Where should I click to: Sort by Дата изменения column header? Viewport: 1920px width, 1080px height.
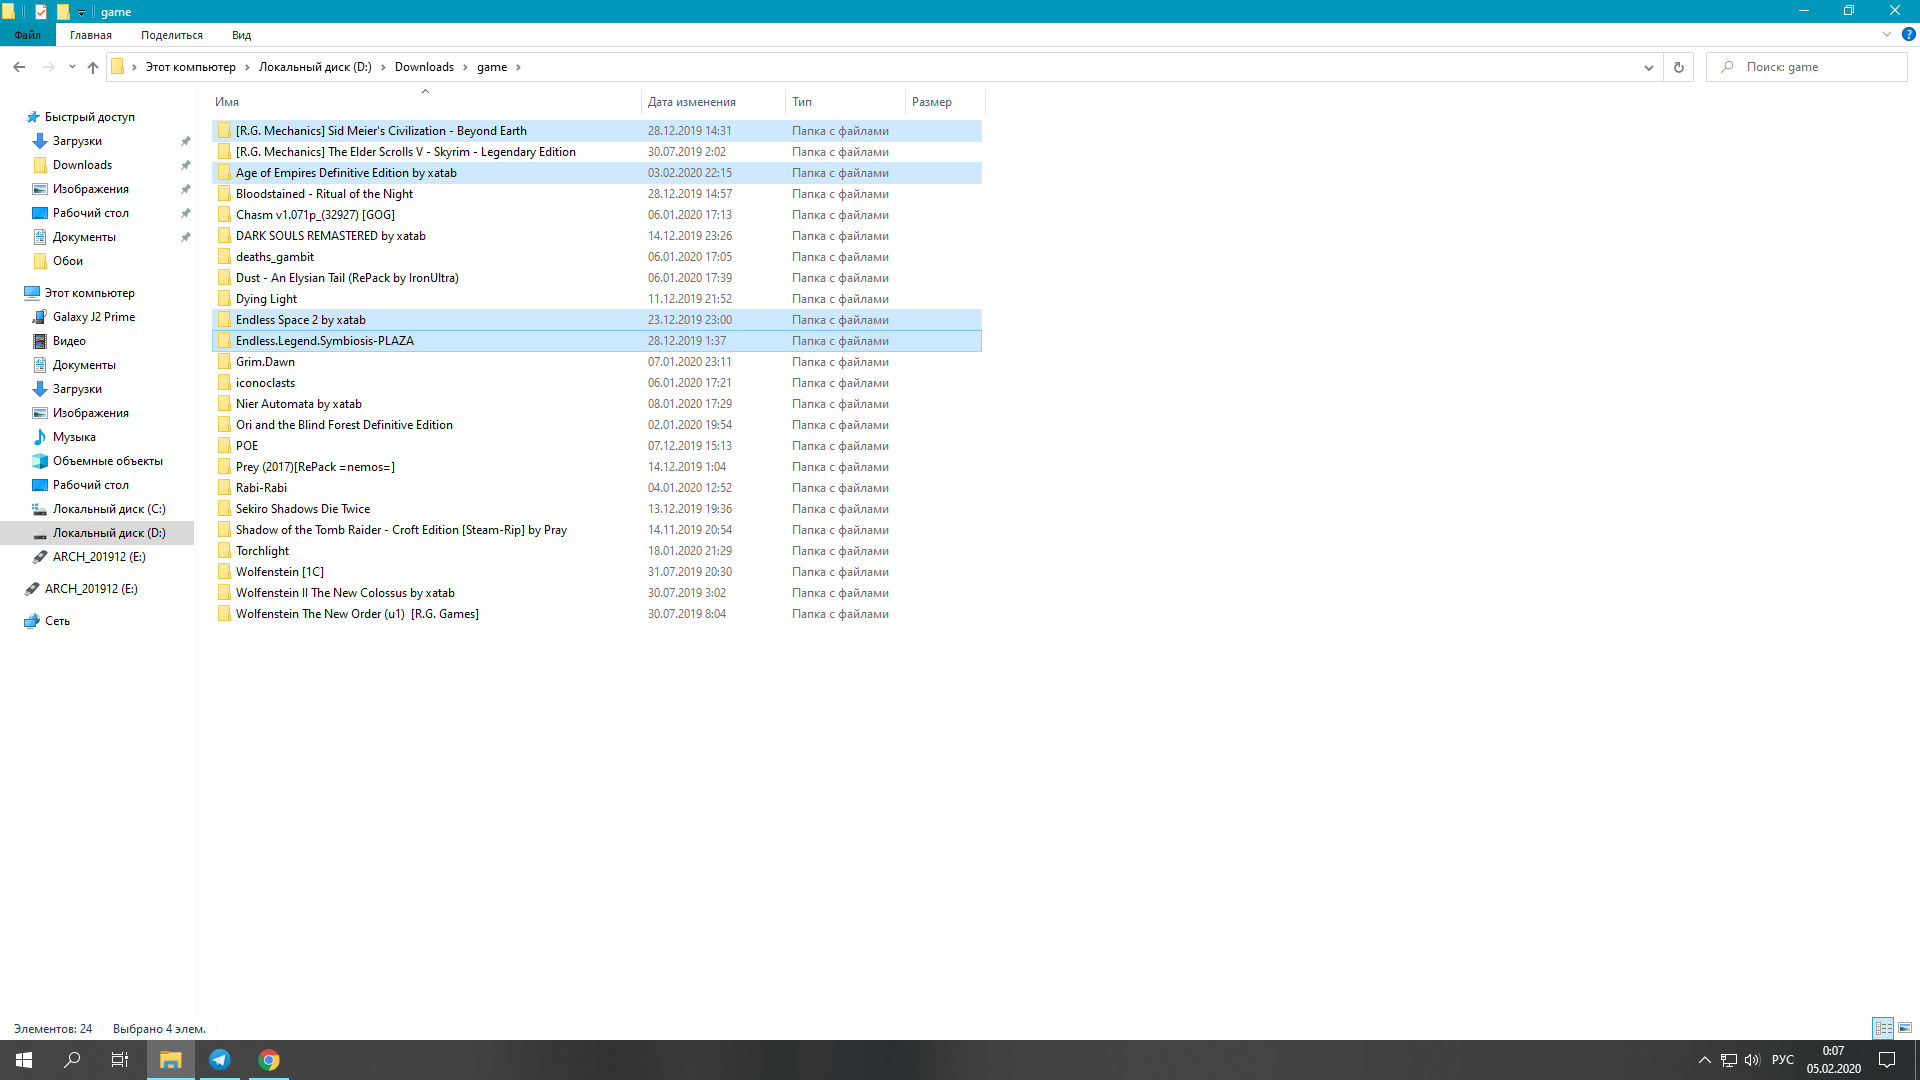(713, 102)
